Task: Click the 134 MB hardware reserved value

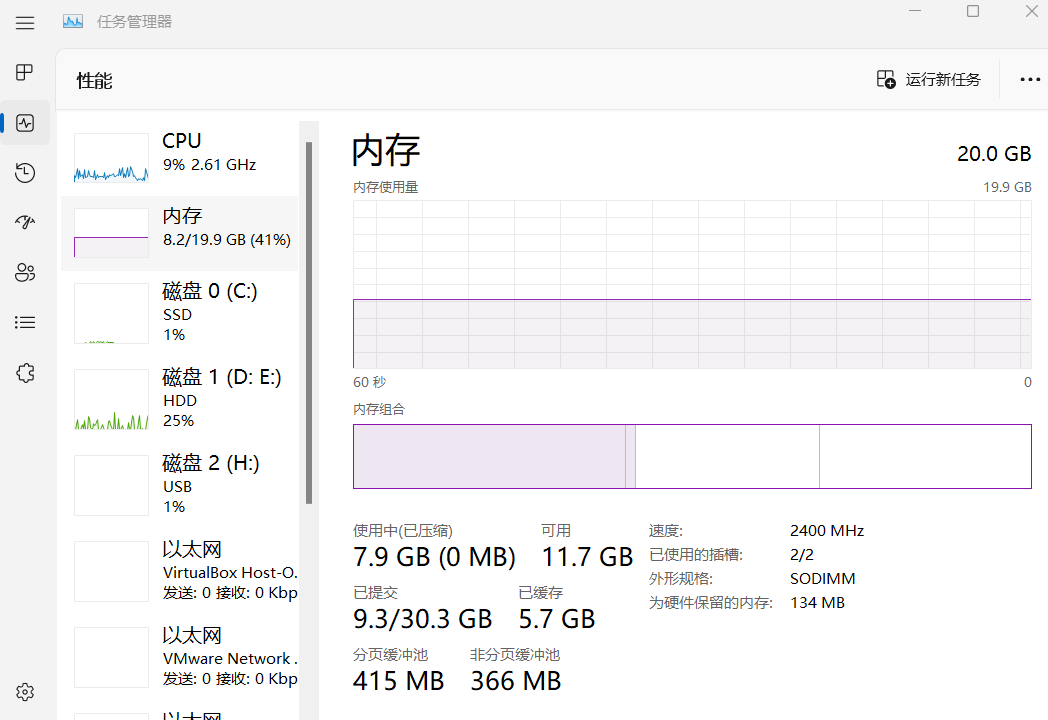Action: [817, 603]
